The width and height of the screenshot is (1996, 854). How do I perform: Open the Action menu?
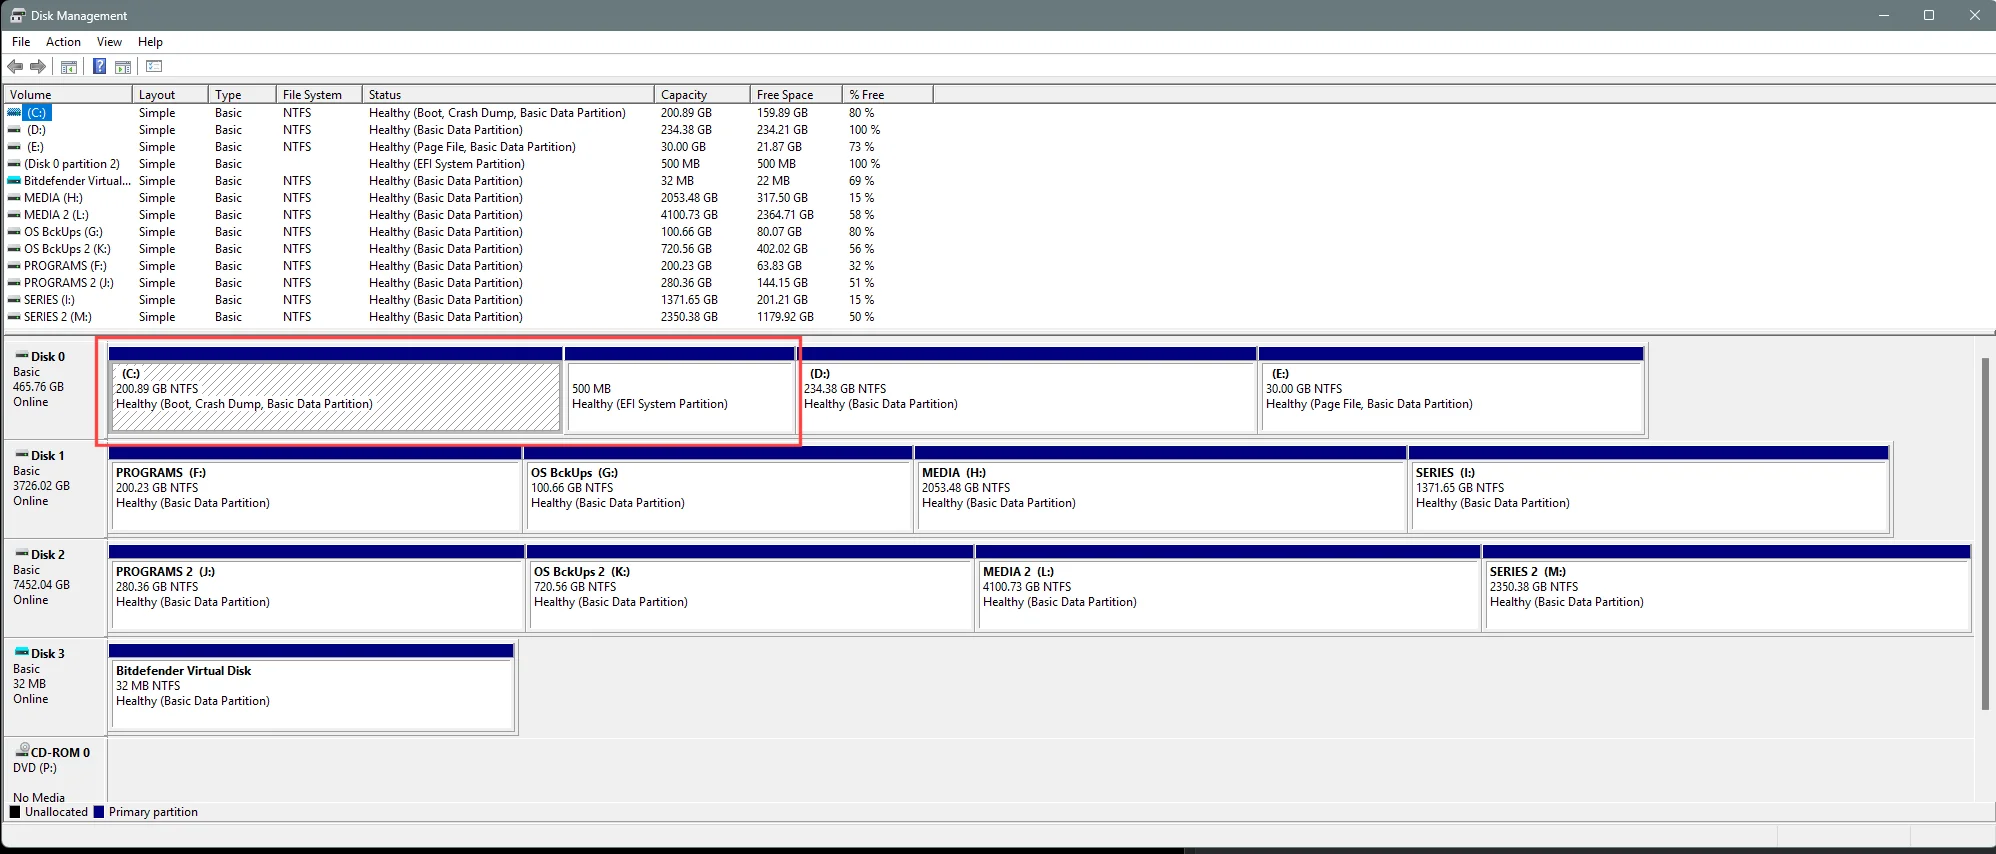tap(63, 42)
